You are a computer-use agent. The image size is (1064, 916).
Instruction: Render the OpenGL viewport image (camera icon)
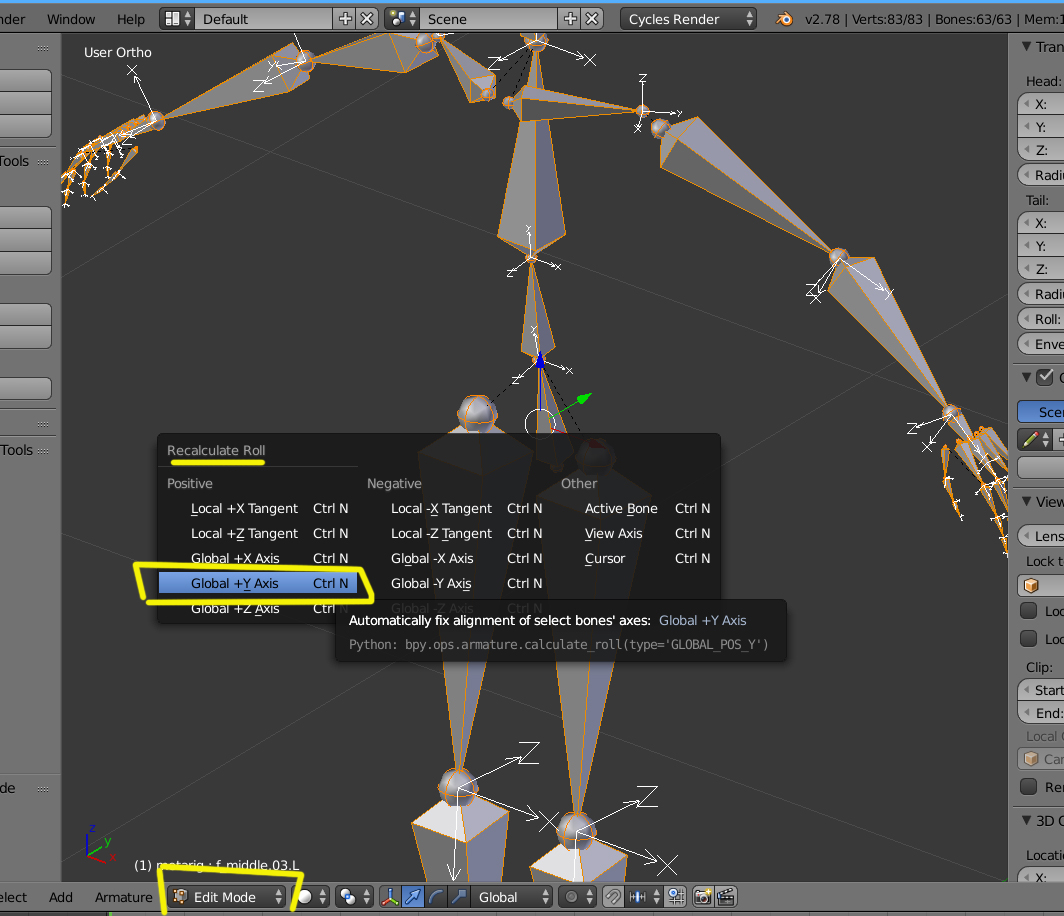[x=703, y=897]
